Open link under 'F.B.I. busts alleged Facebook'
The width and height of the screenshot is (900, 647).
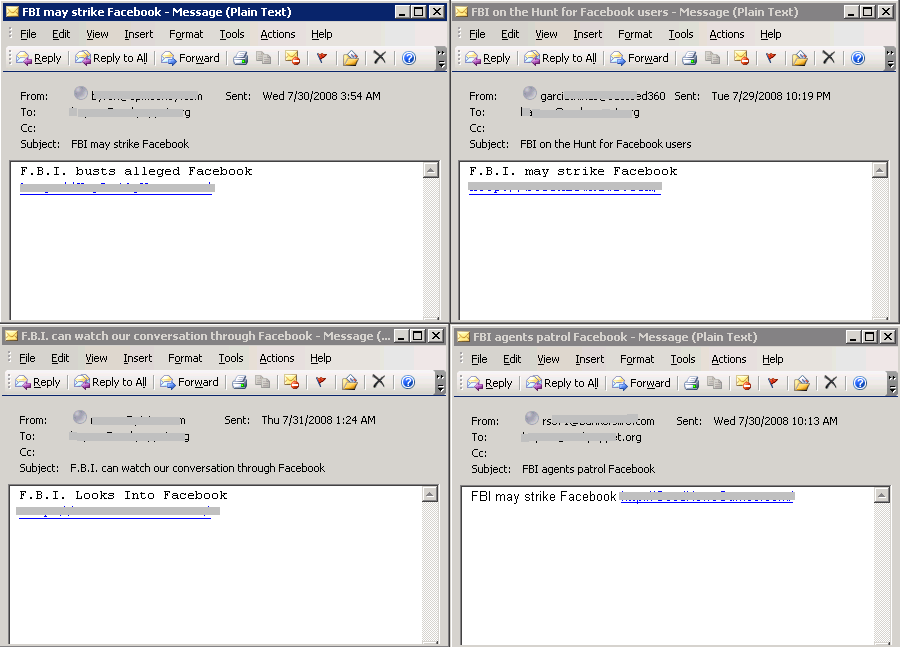[117, 188]
